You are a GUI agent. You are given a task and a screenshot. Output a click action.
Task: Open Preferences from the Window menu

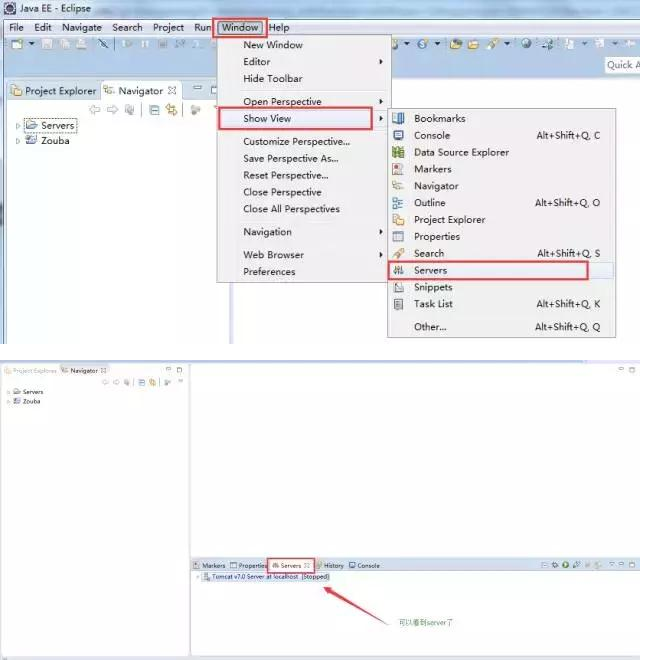[269, 272]
